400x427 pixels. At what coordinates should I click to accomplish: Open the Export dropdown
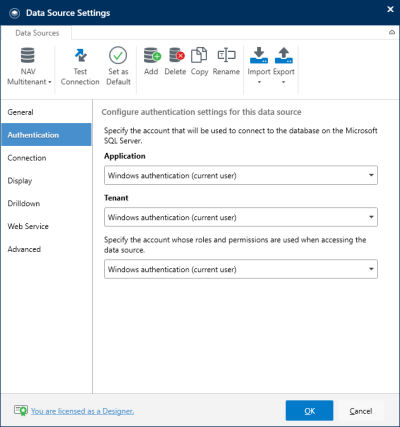(x=284, y=67)
